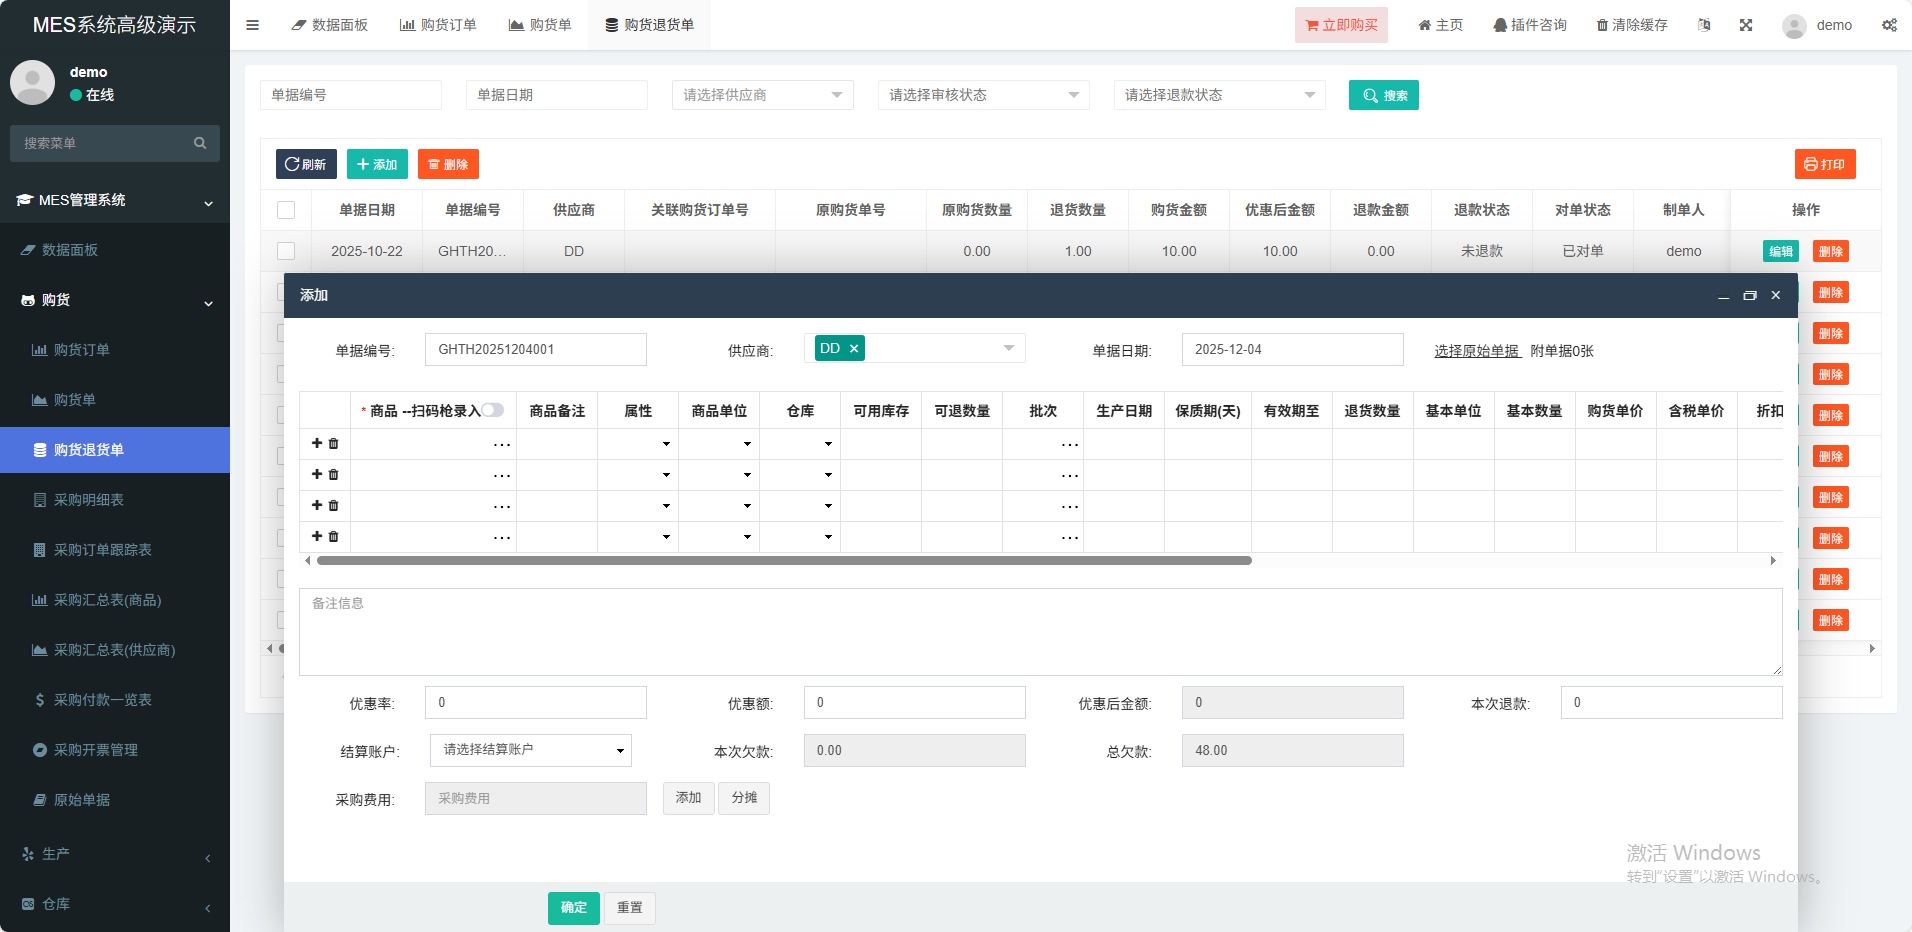Click the language switch icon in header

coord(1704,25)
